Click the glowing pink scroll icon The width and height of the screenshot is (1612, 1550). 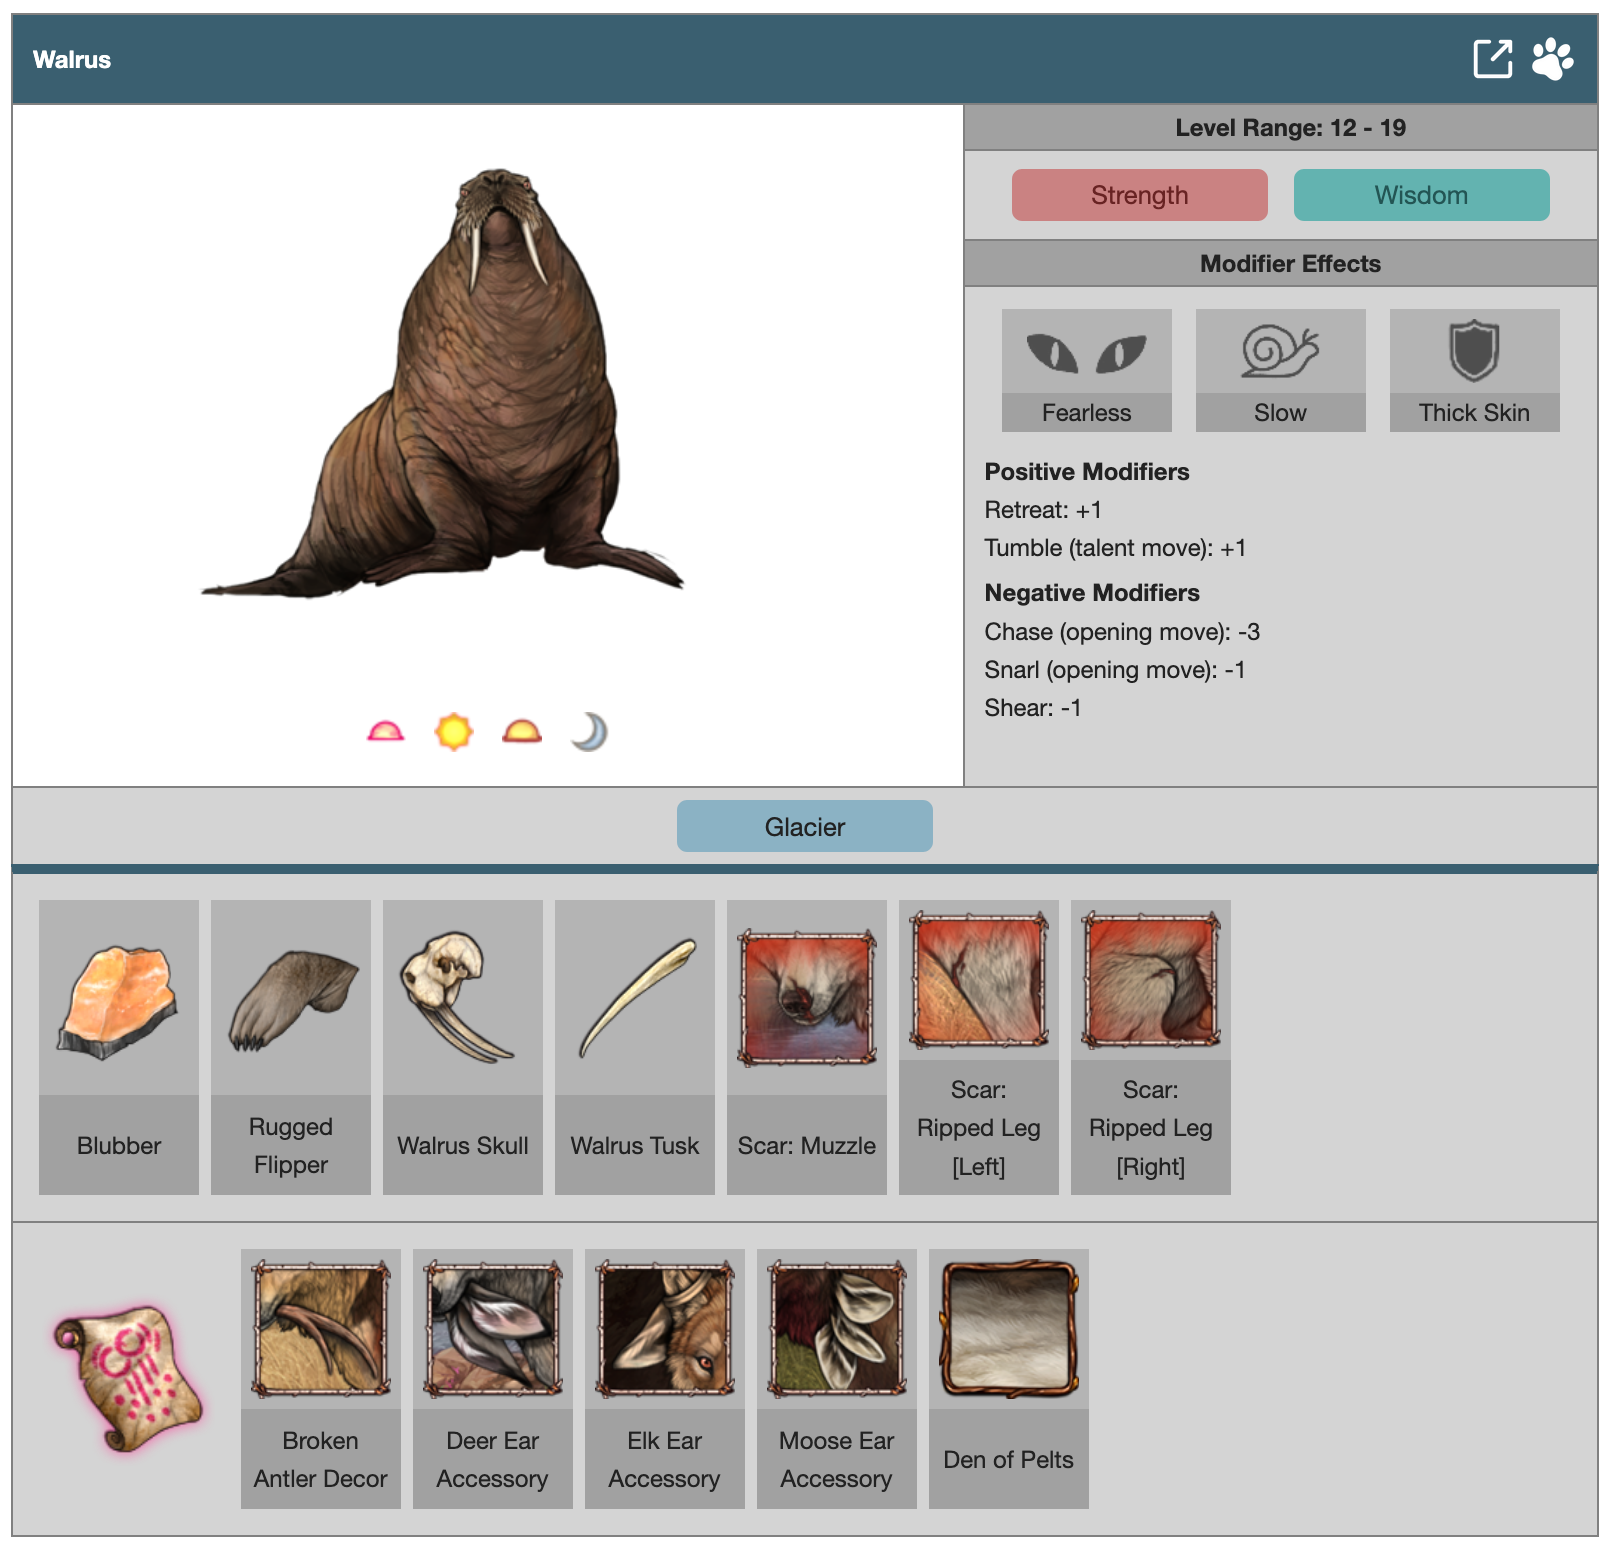[x=127, y=1379]
